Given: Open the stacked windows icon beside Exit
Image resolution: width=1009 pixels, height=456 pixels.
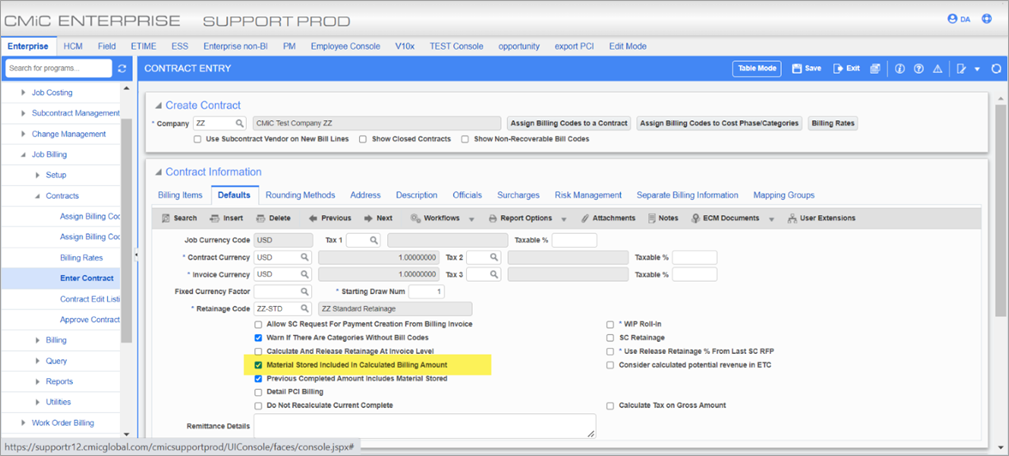Looking at the screenshot, I should pyautogui.click(x=875, y=68).
